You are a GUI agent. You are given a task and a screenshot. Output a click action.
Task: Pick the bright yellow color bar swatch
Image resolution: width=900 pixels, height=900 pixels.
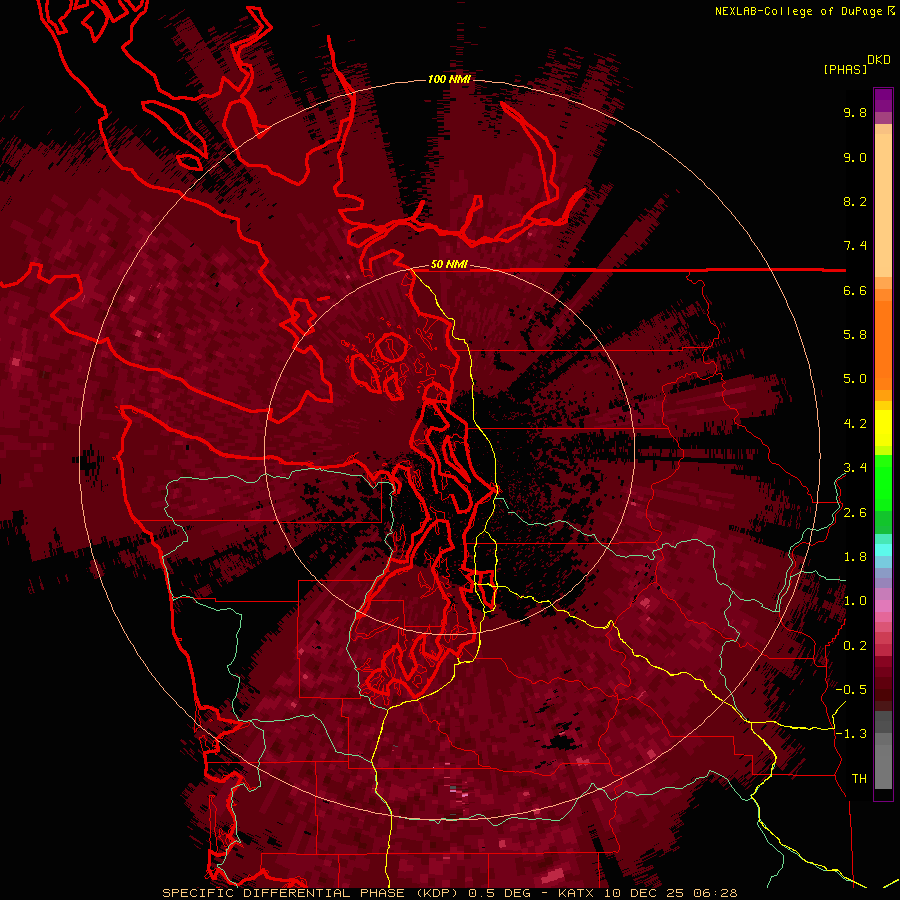883,428
